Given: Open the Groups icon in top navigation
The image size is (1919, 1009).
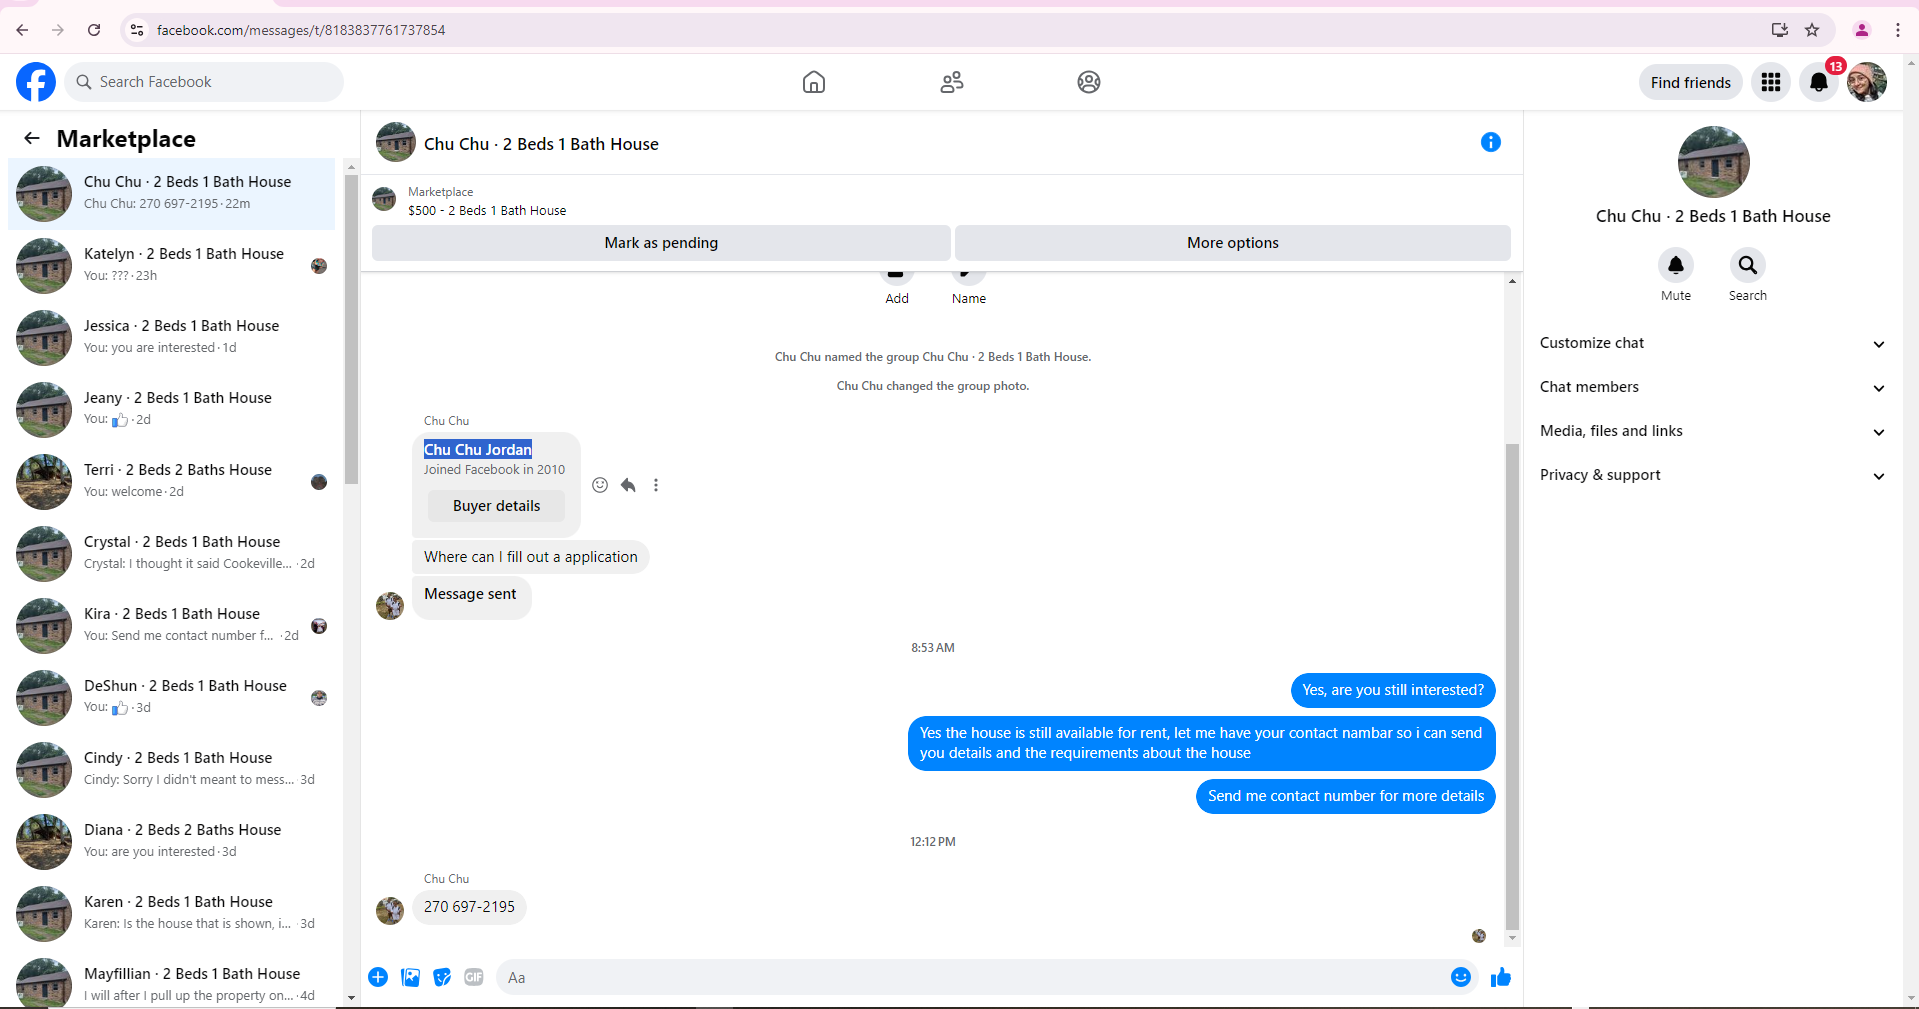Looking at the screenshot, I should pos(1089,82).
